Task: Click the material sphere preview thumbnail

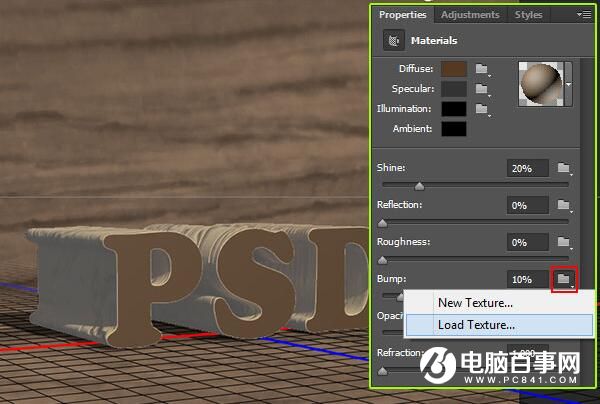Action: 541,84
